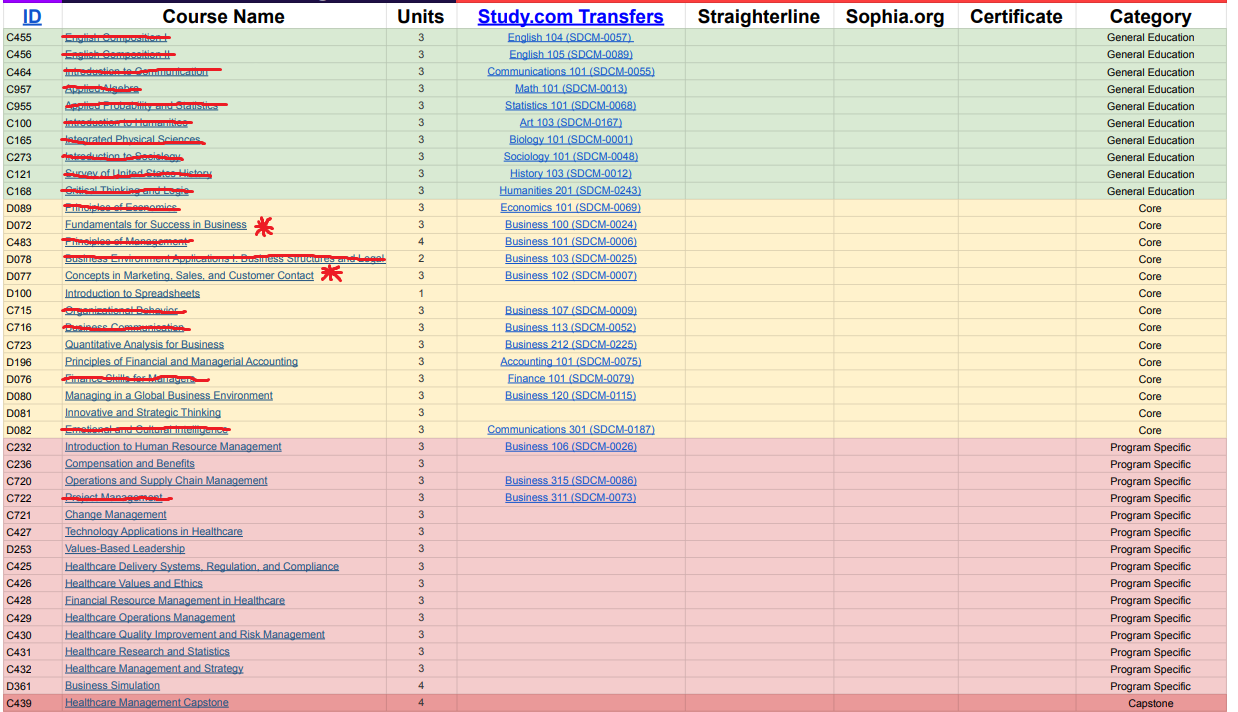This screenshot has height=712, width=1238.
Task: Open Math 101 (SDCM-0013) link
Action: [x=570, y=89]
